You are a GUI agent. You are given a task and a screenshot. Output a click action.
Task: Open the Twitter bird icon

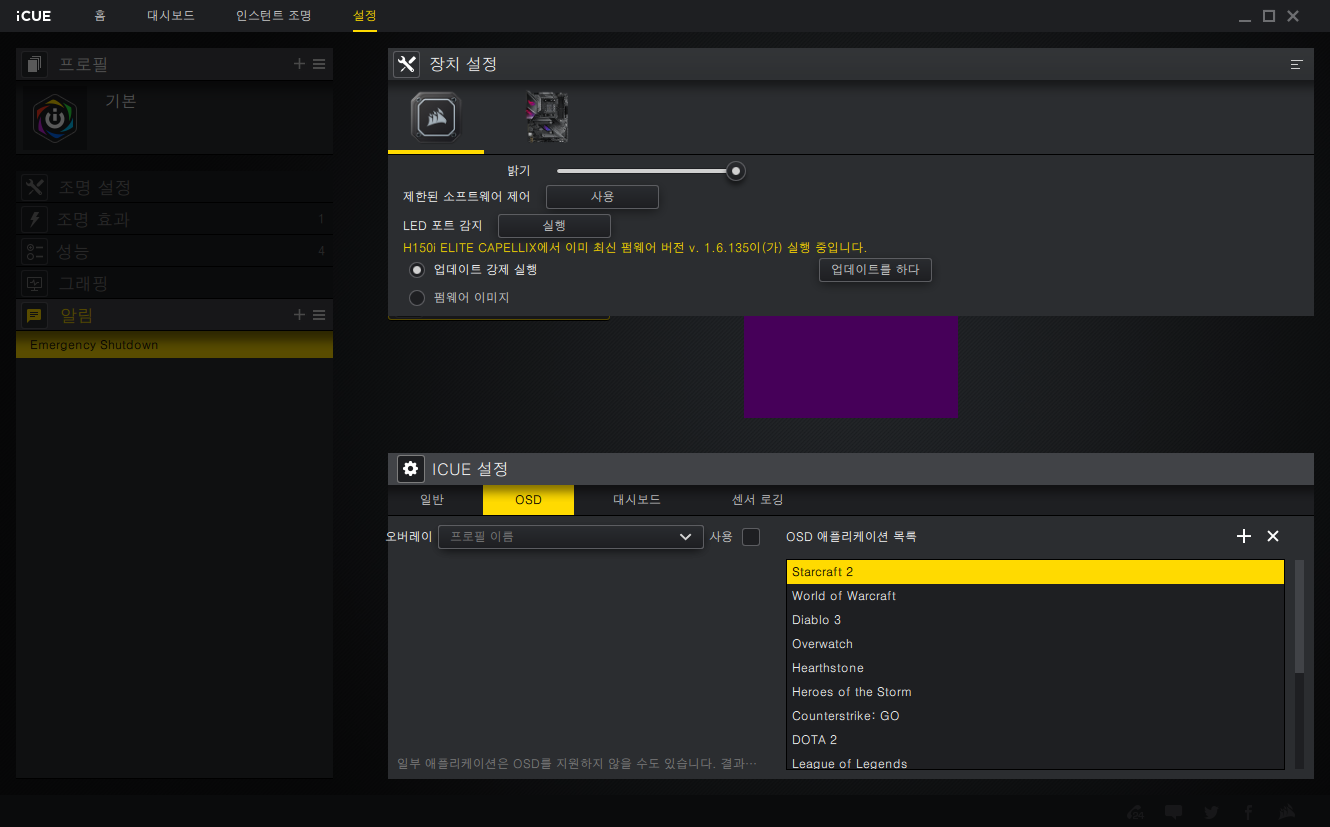coord(1211,812)
